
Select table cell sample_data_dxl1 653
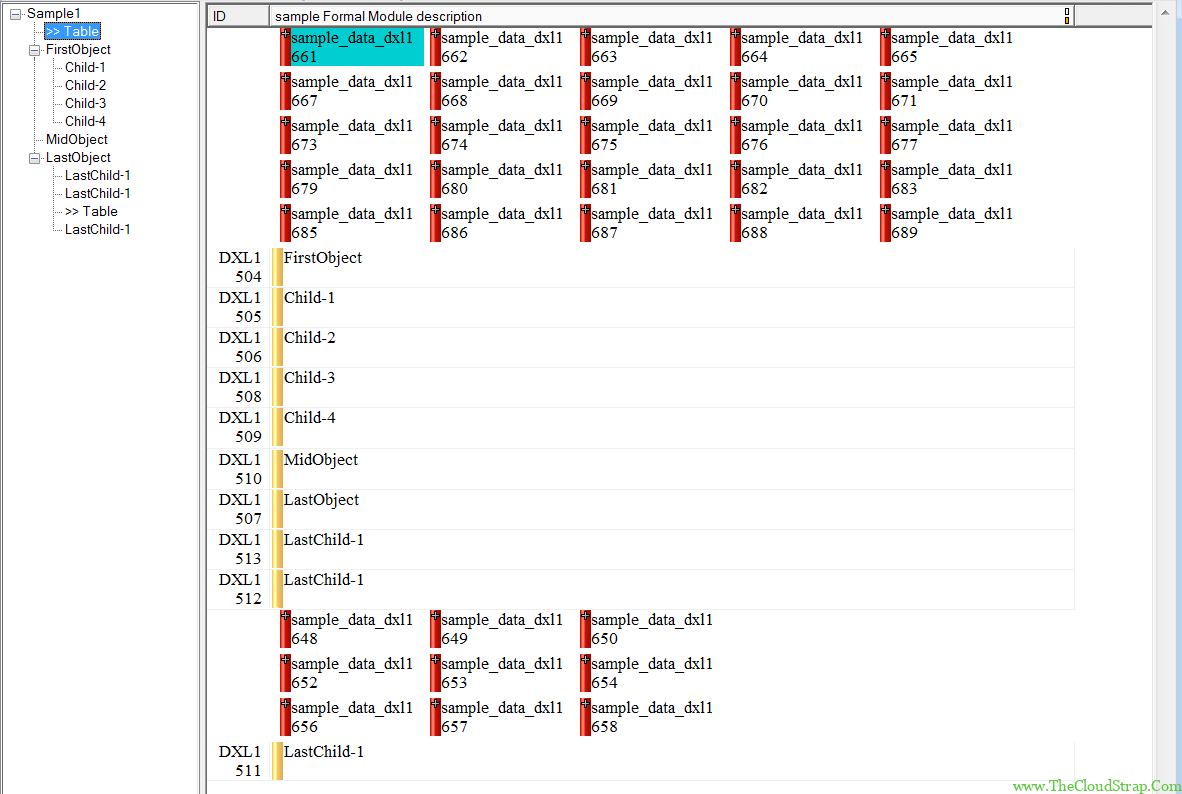coord(502,673)
